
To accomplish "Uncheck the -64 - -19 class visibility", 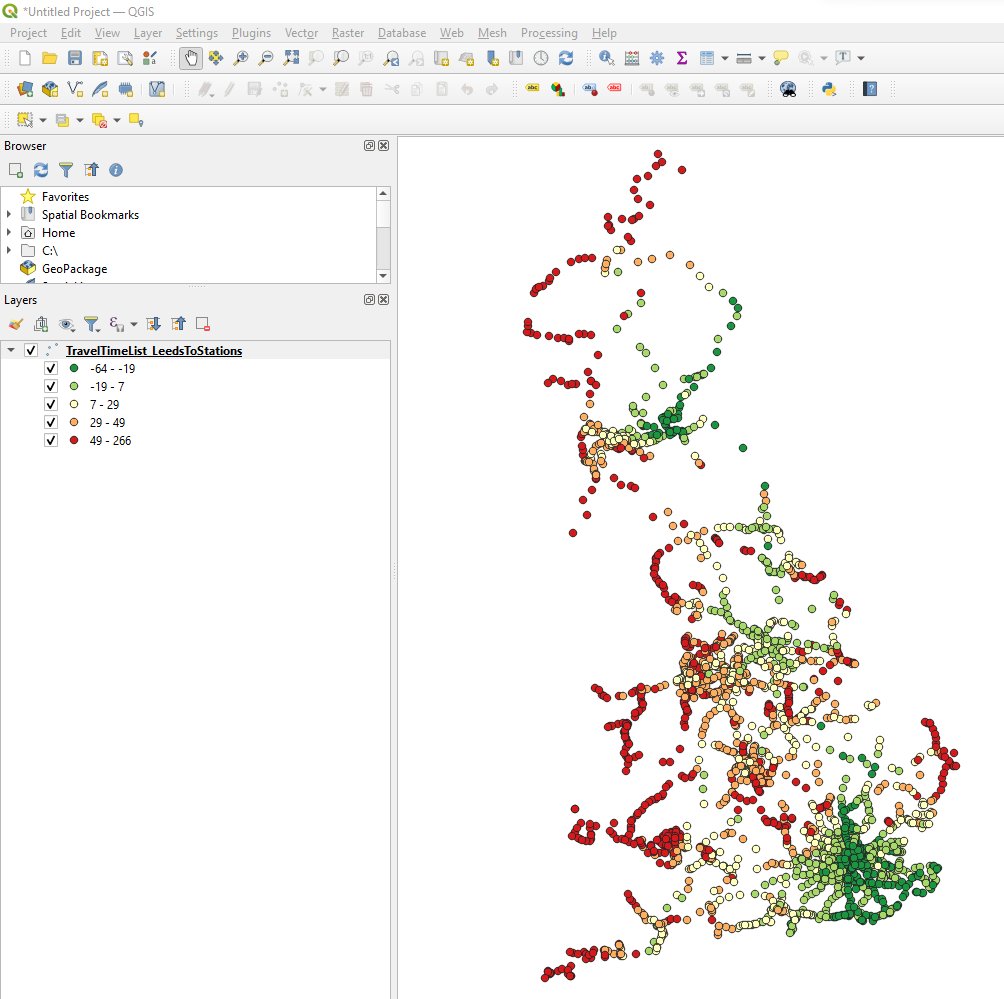I will tap(51, 368).
